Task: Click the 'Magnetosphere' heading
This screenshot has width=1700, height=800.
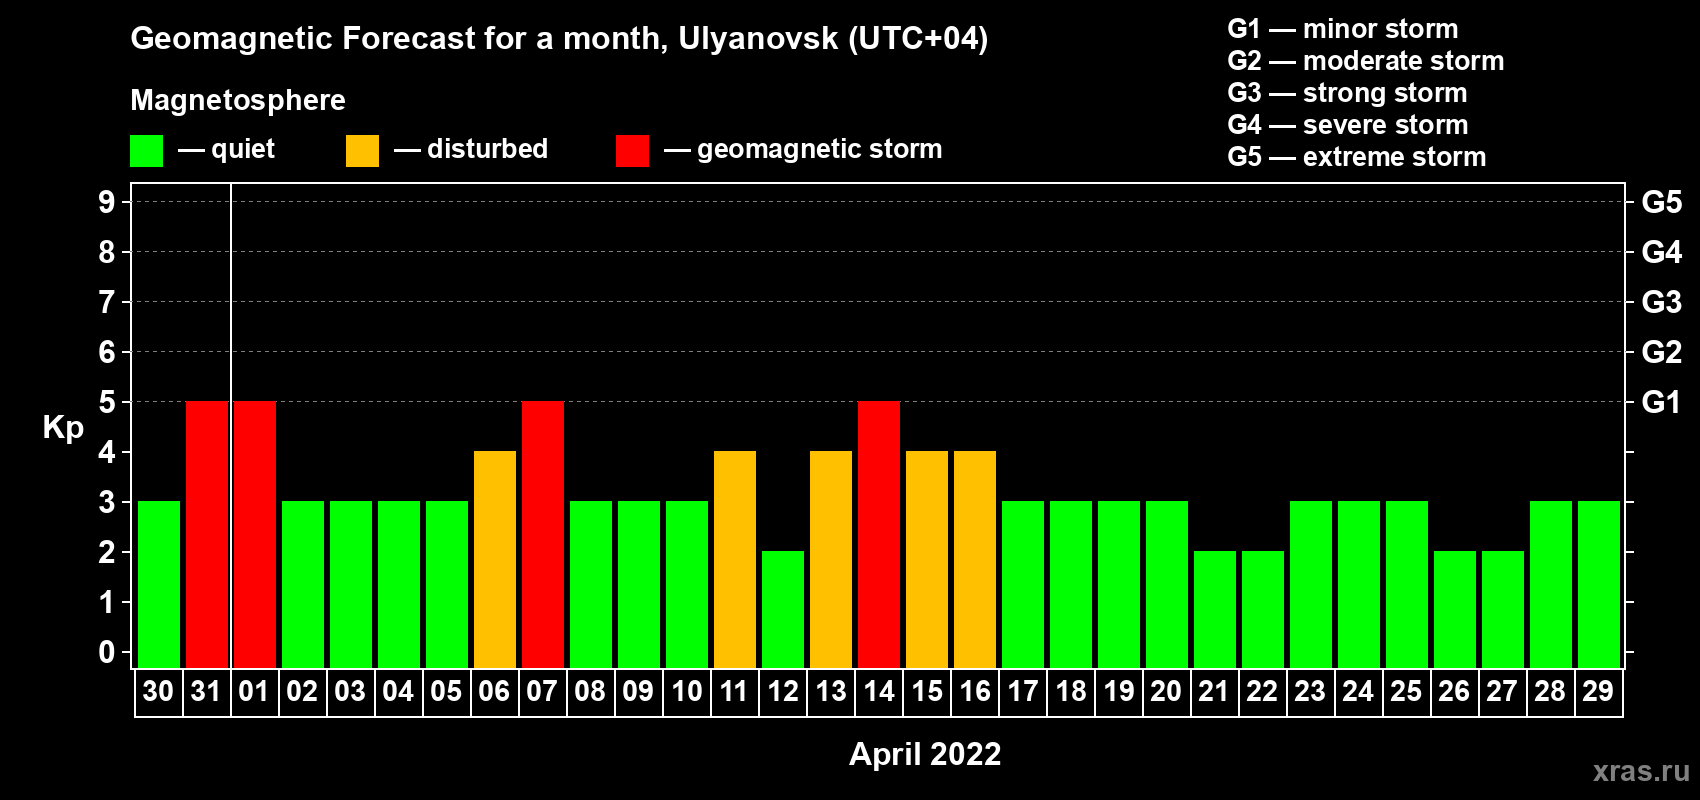Action: [238, 100]
